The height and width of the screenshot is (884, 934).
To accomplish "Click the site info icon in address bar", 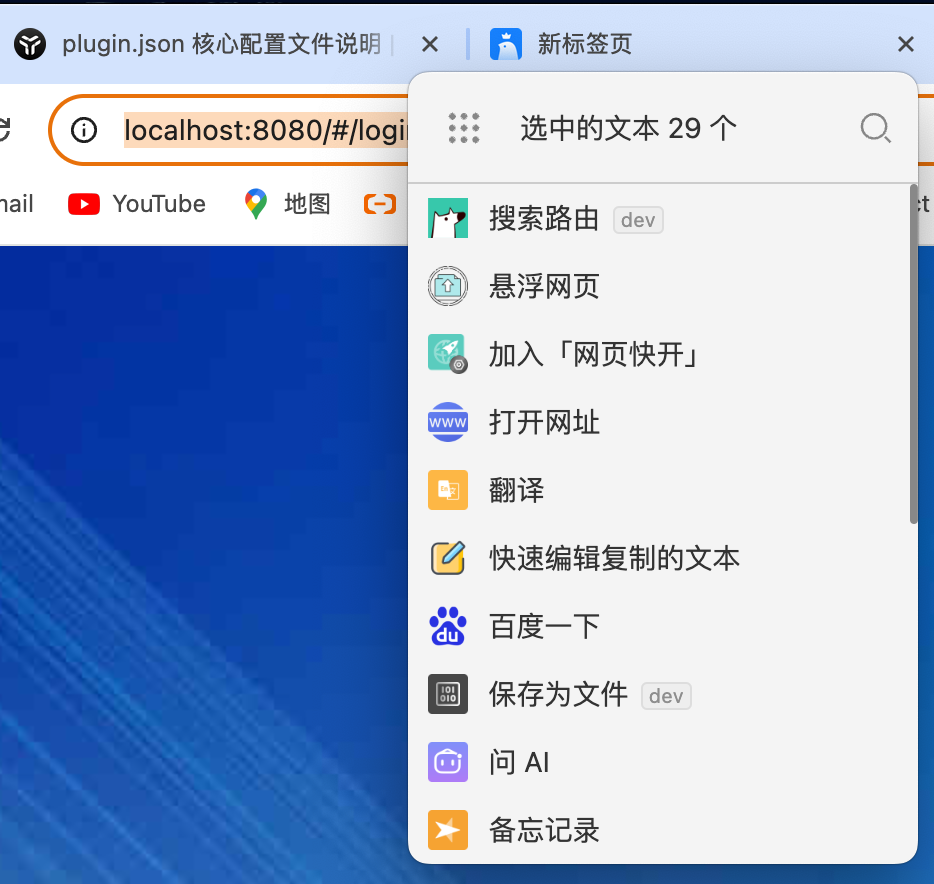I will [85, 130].
